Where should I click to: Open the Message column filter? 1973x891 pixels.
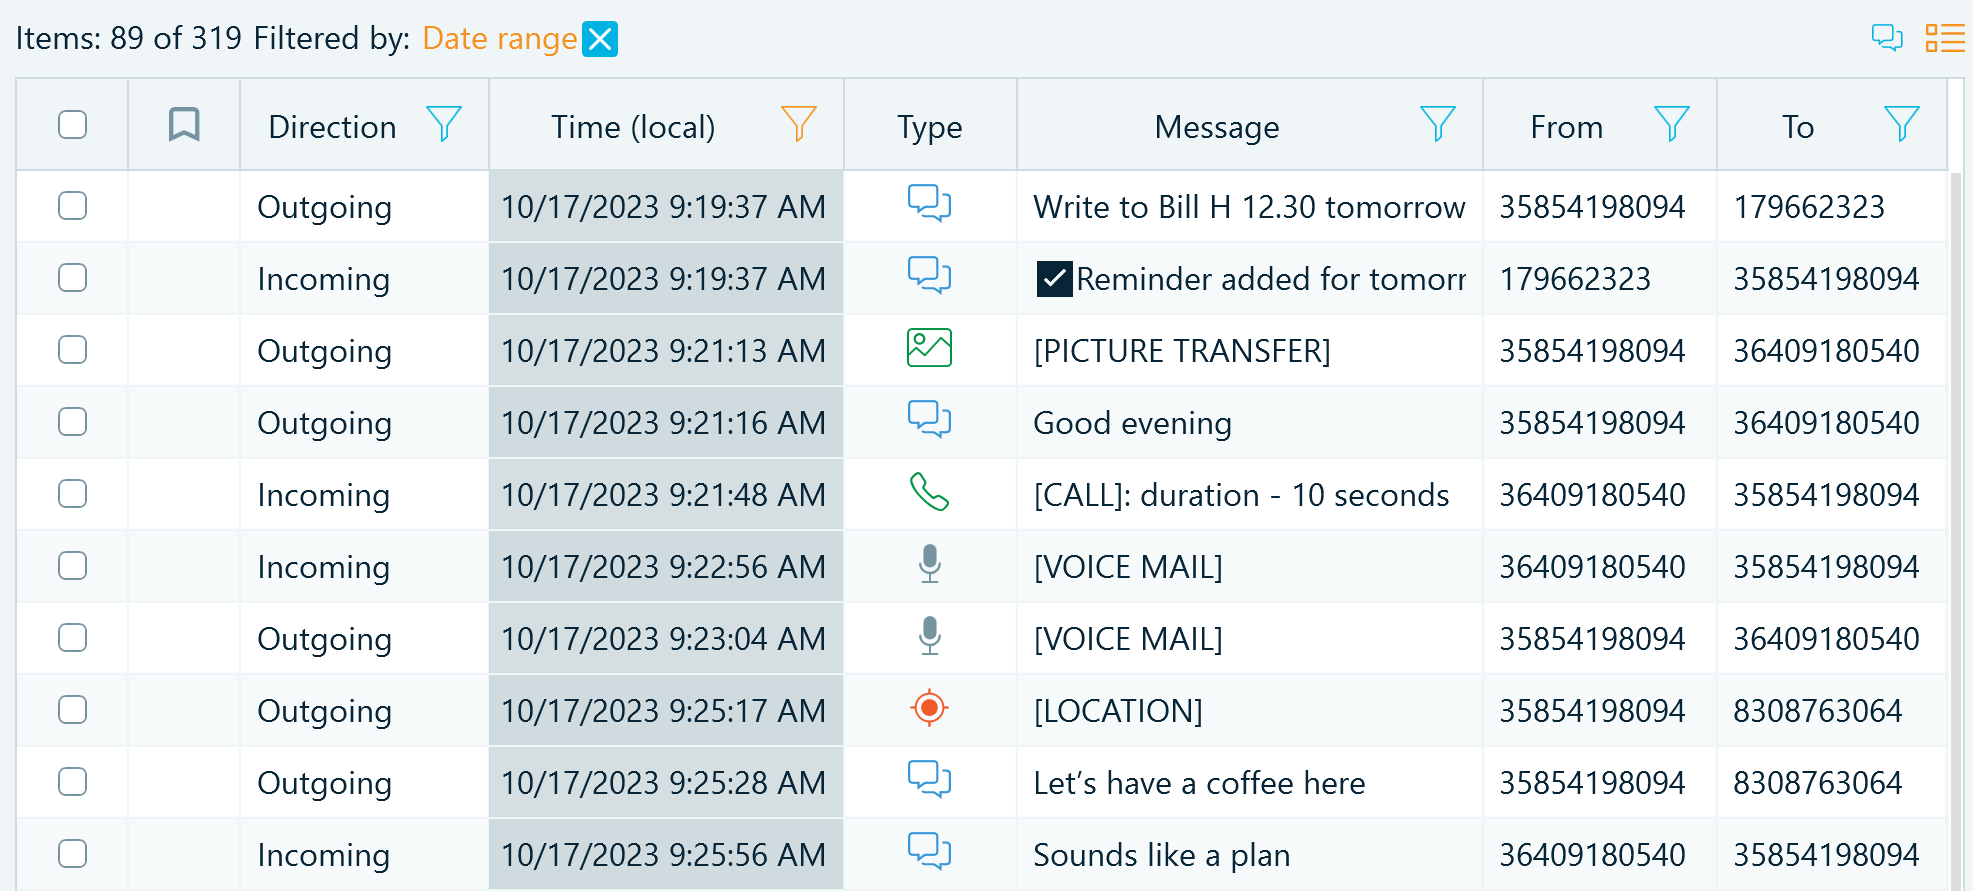click(1437, 125)
